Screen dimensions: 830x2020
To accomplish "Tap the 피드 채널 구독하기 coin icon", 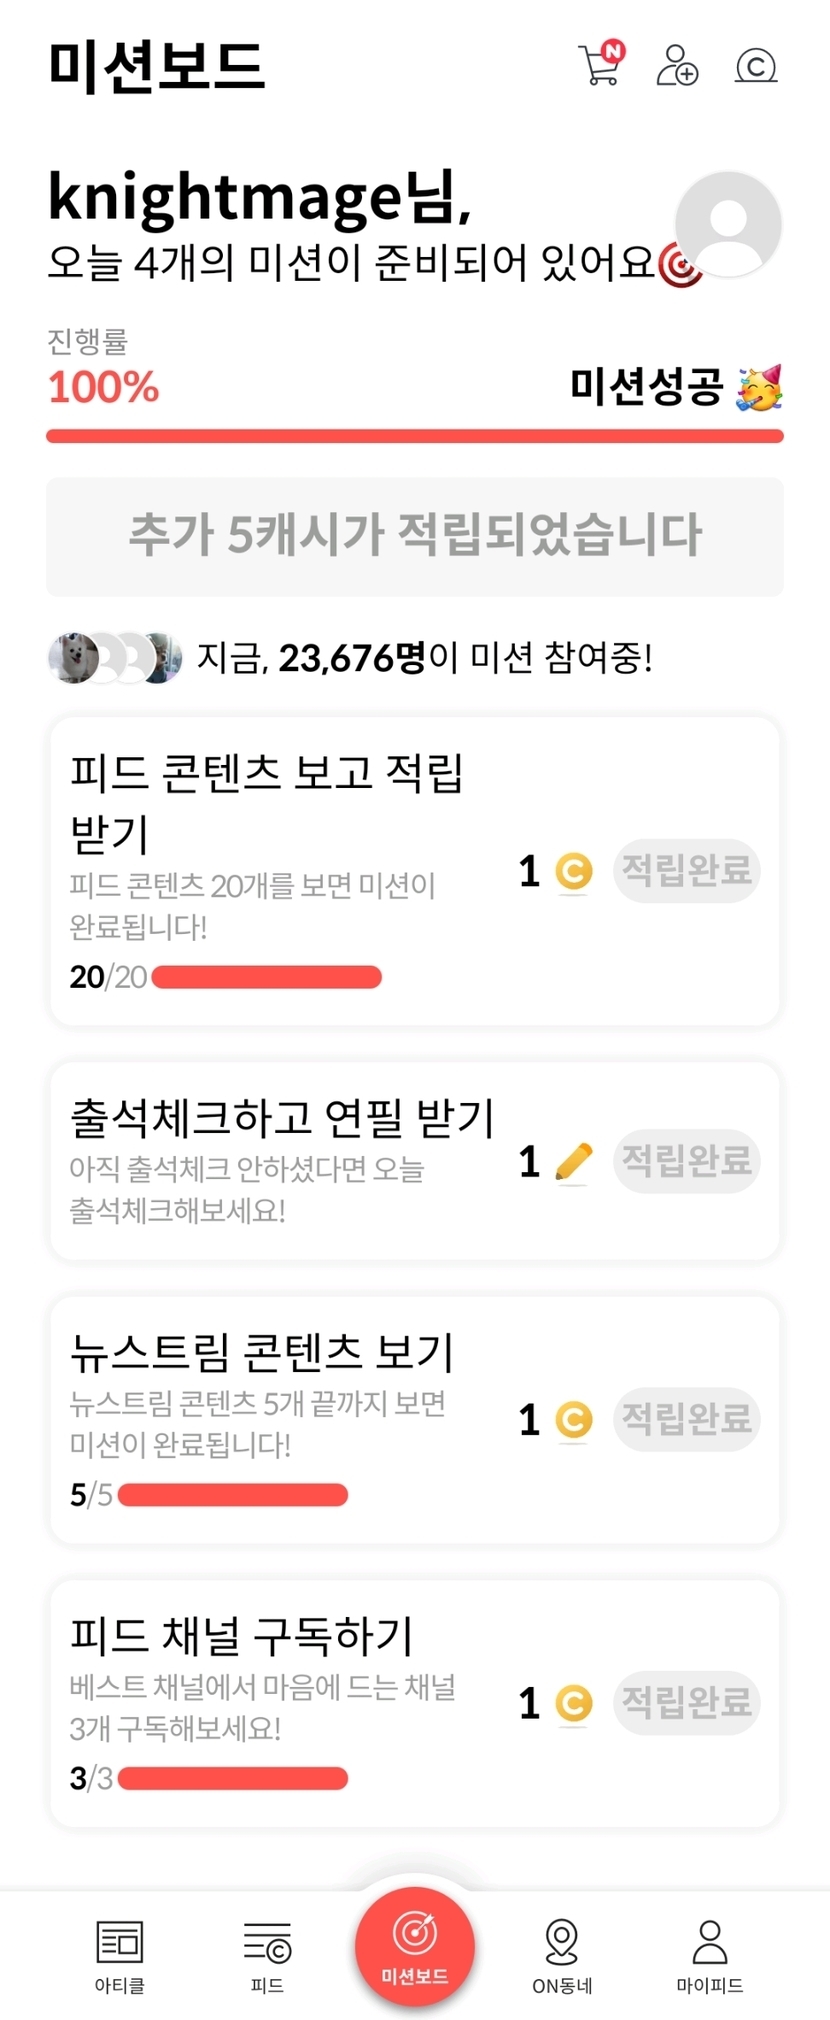I will tap(574, 1703).
